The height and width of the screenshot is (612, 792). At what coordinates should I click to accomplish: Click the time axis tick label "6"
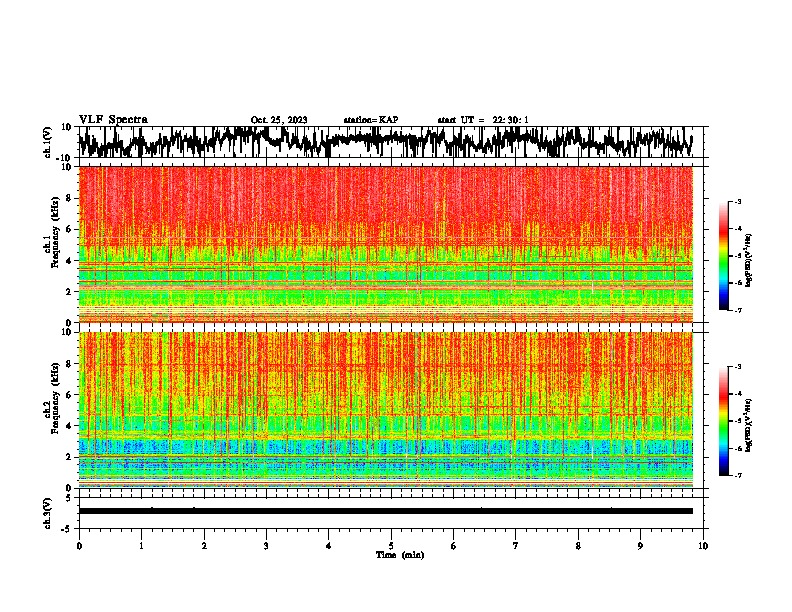tap(454, 546)
